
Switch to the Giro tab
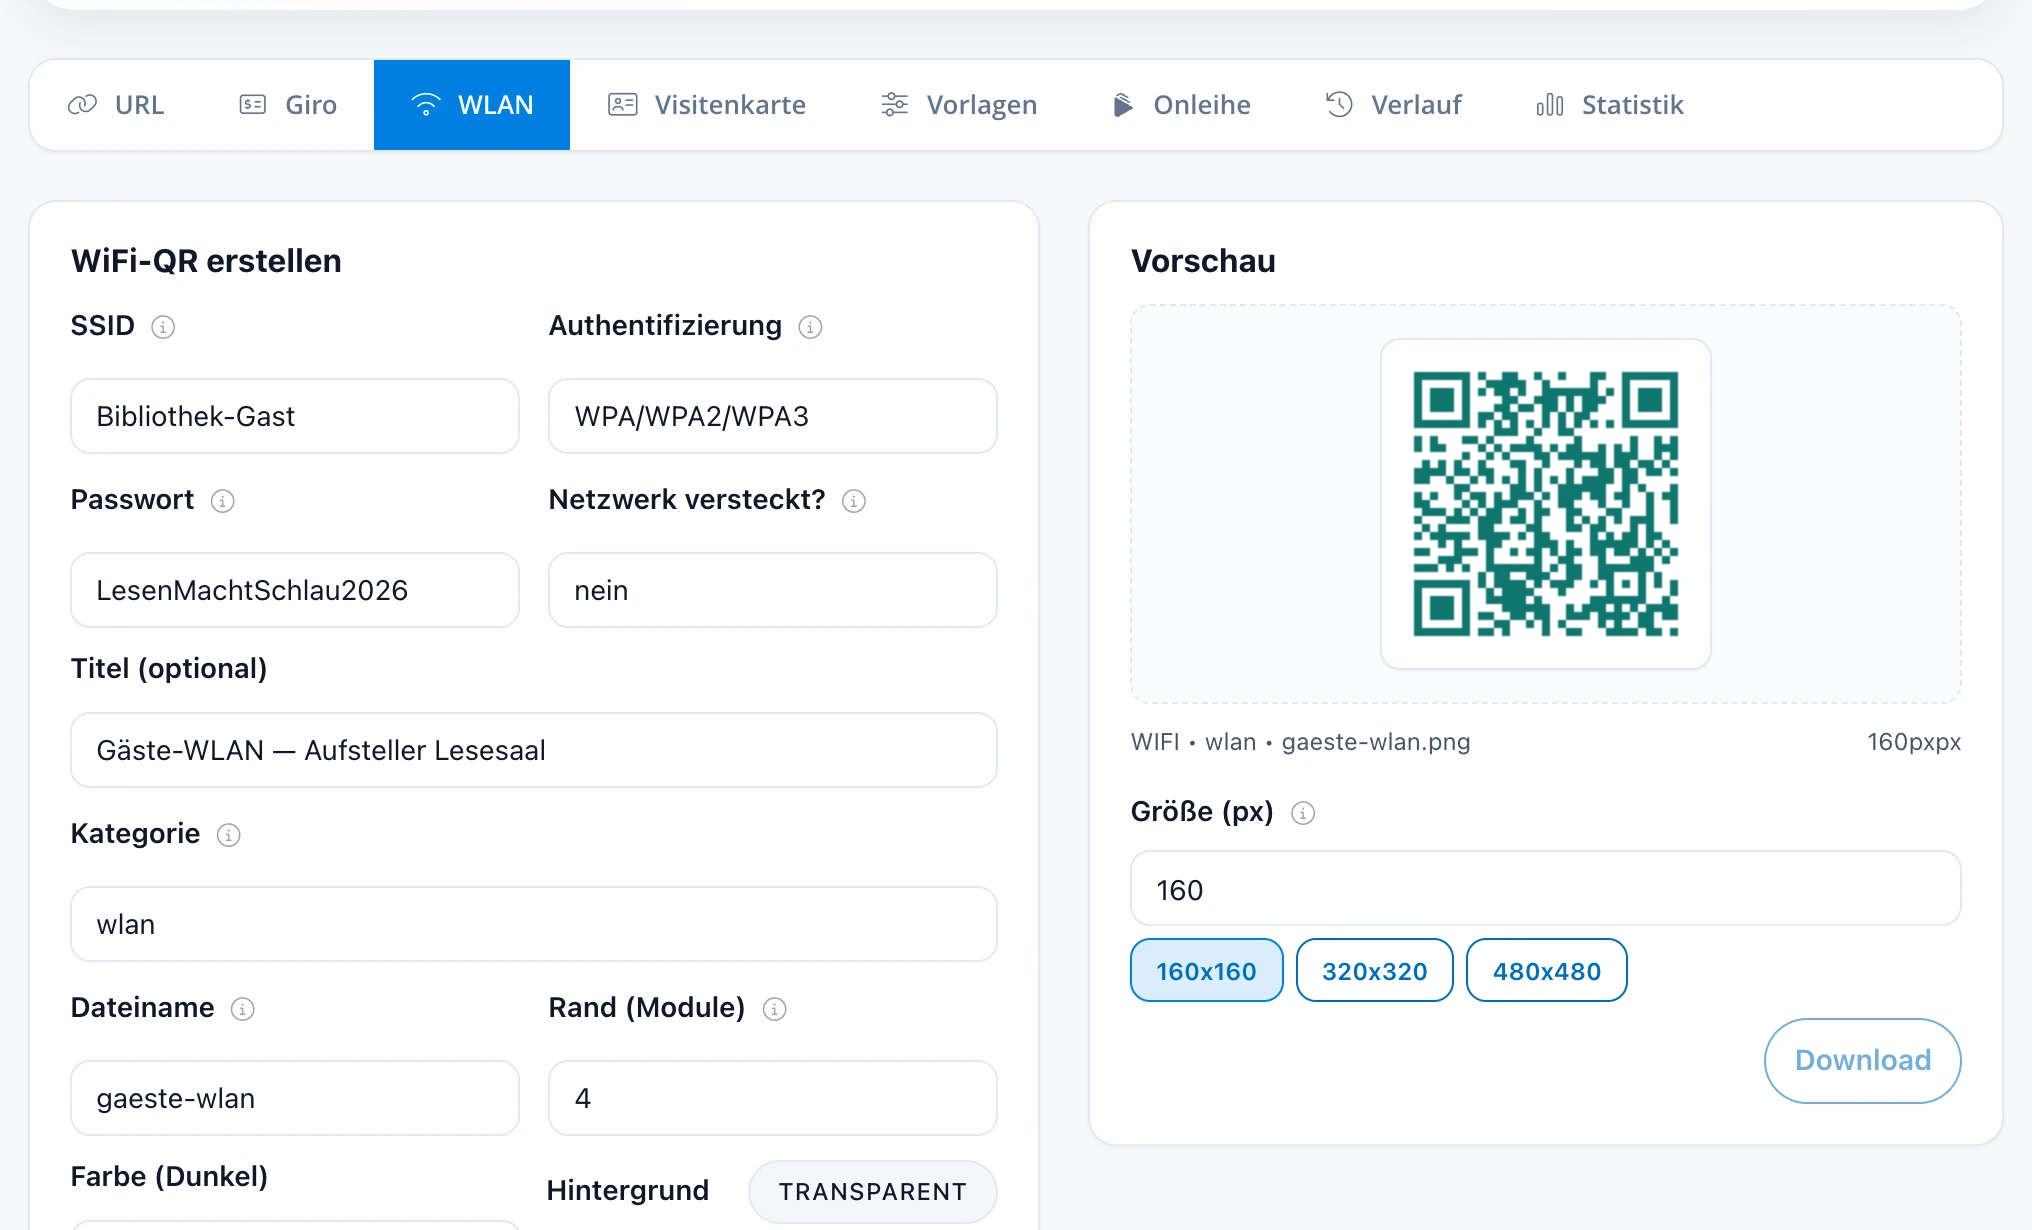[x=288, y=105]
